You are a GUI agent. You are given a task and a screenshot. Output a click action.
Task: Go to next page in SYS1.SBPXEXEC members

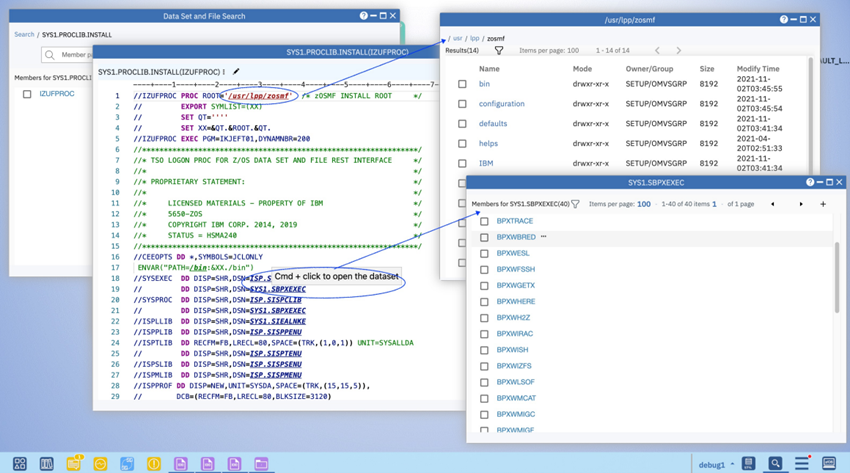[x=801, y=204]
